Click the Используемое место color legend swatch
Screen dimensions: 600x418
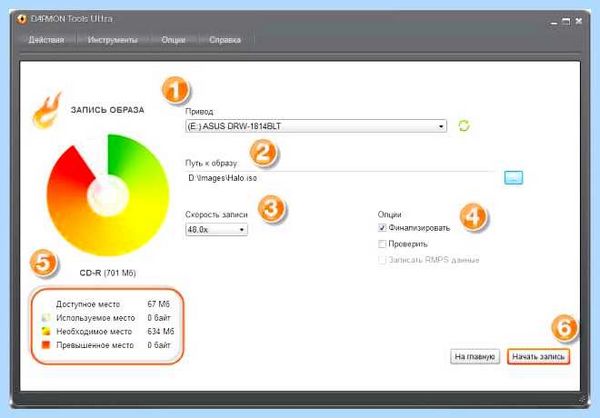coord(46,318)
